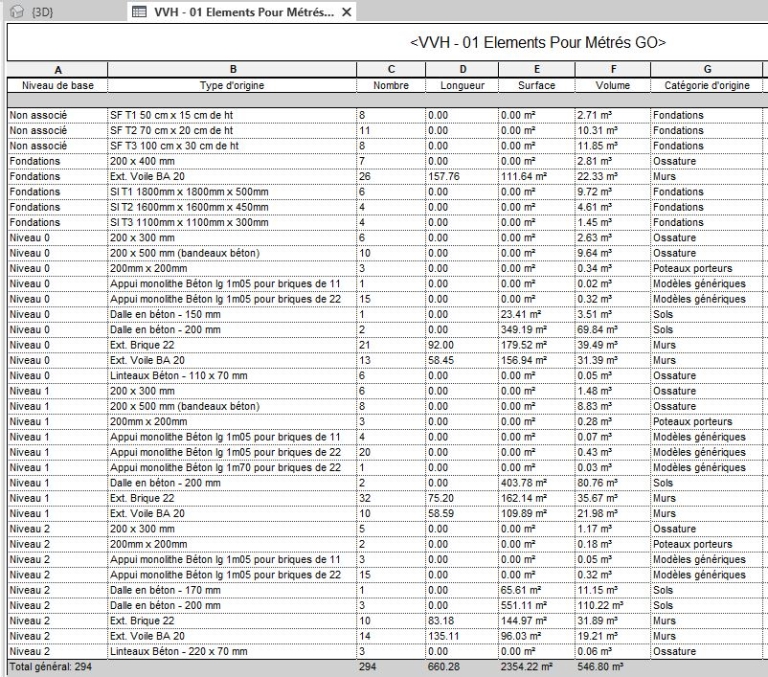The image size is (768, 677).
Task: Click the Catégorie d'origine header cell
Action: [x=707, y=85]
